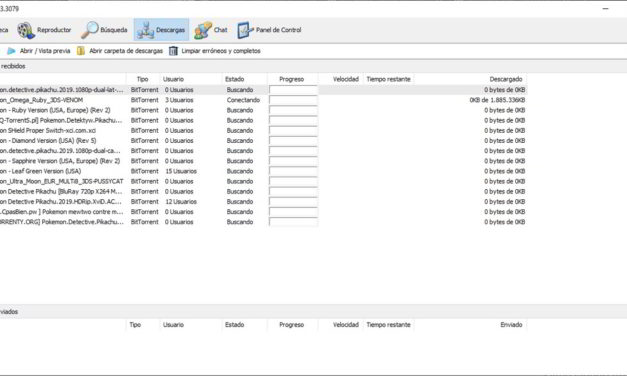Click 0KB de 1.885.336KB downloaded value

click(x=497, y=100)
